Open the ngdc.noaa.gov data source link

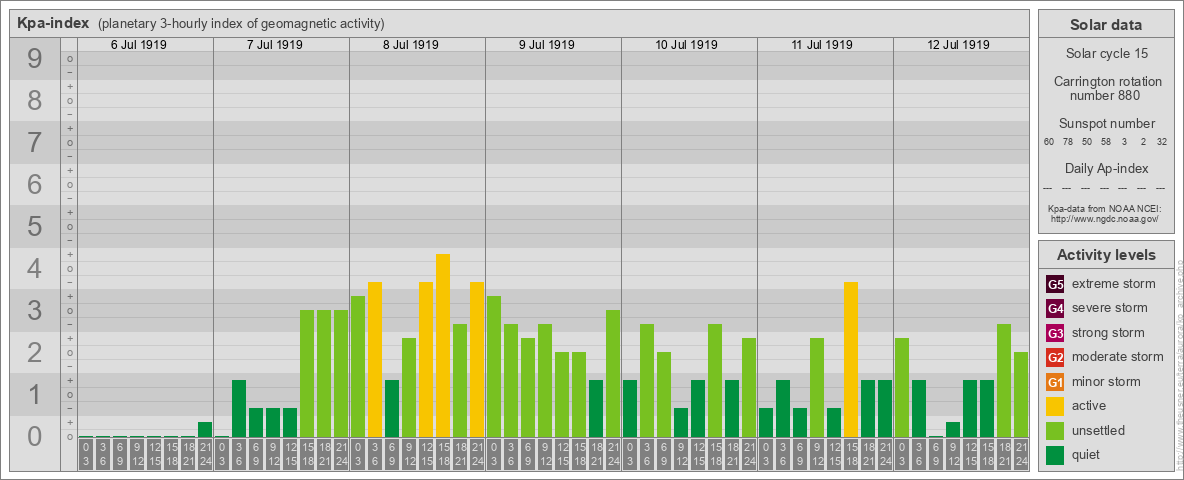click(x=1105, y=218)
